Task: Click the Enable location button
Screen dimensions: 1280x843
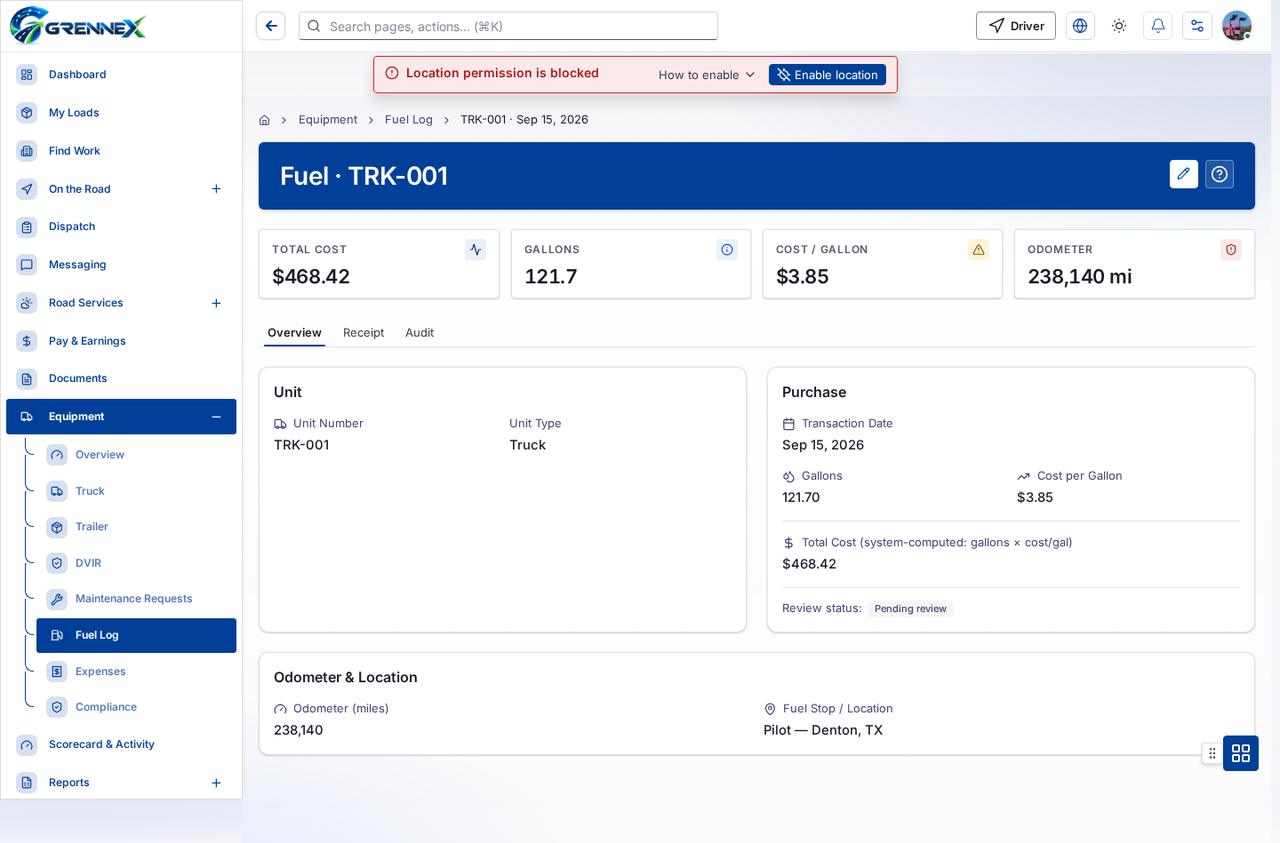Action: click(827, 75)
